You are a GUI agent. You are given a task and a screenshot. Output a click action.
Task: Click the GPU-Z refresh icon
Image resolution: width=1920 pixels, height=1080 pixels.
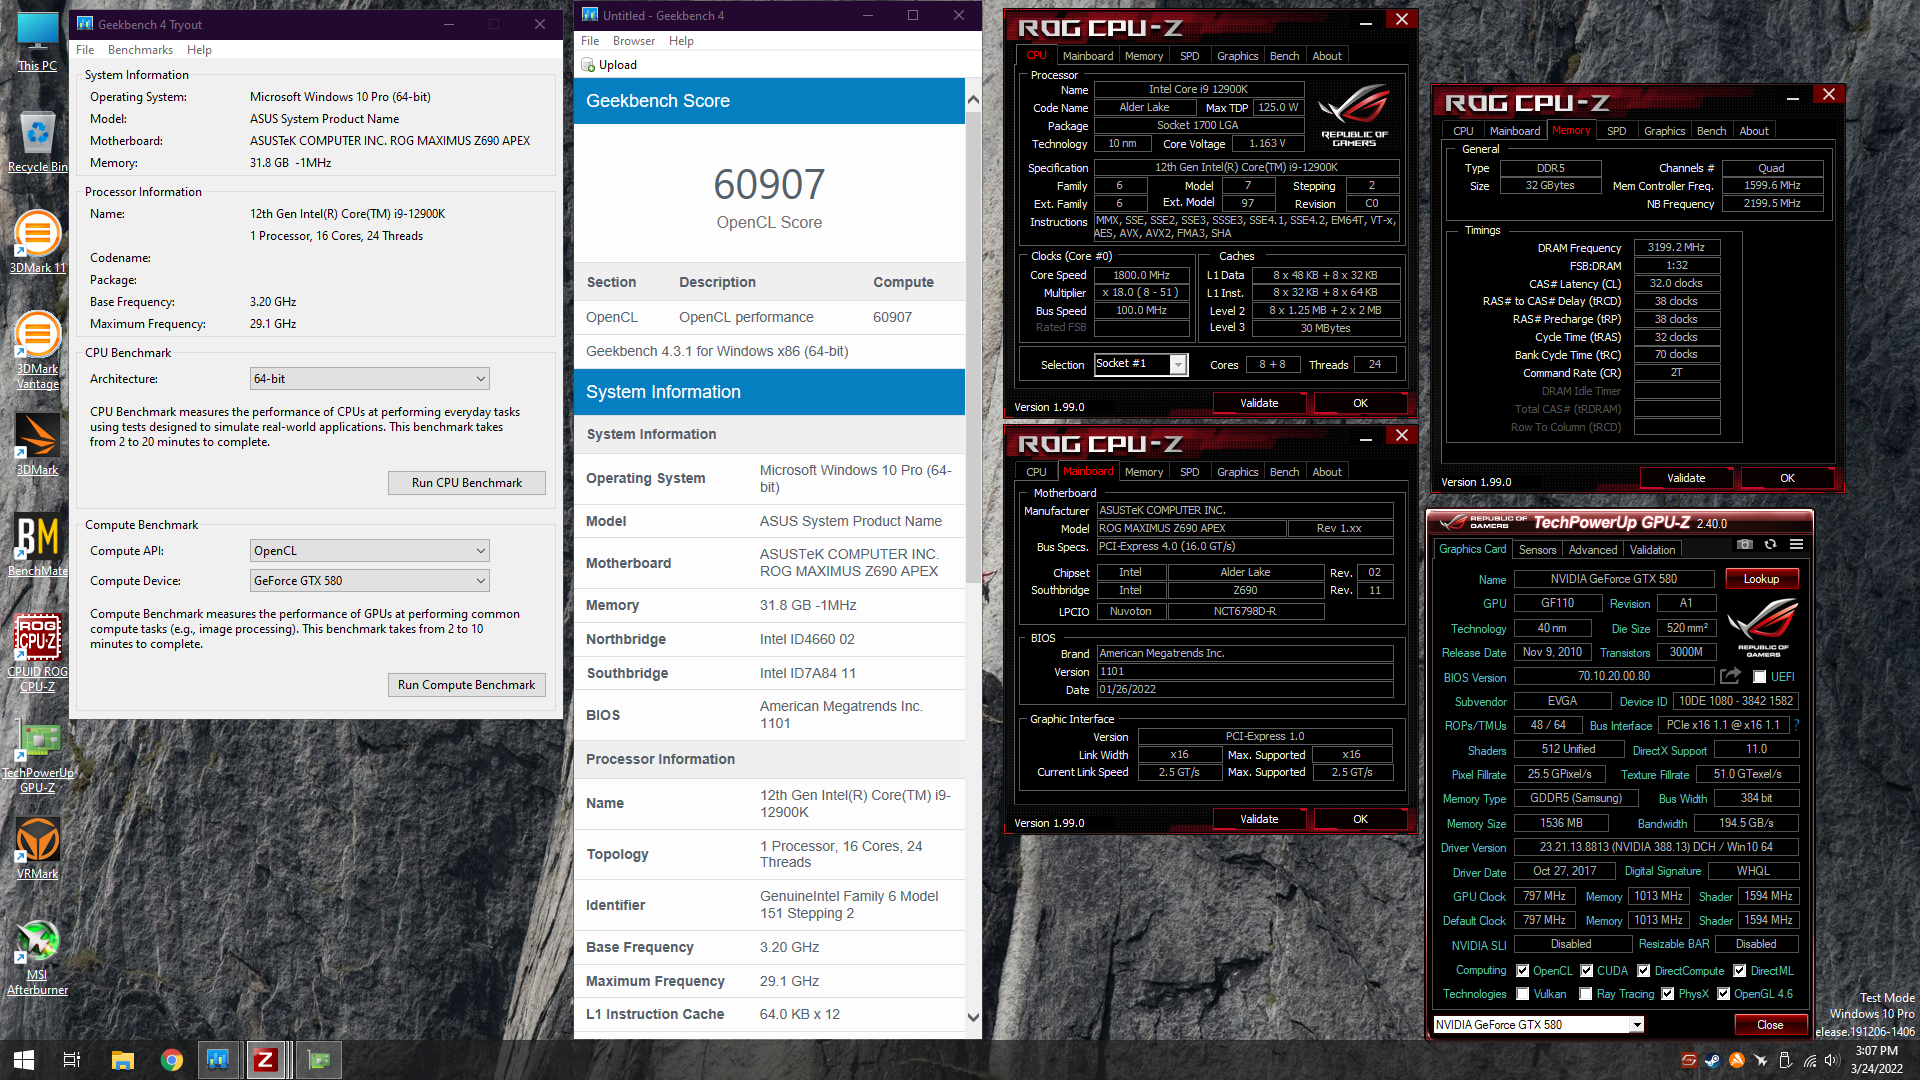1770,545
